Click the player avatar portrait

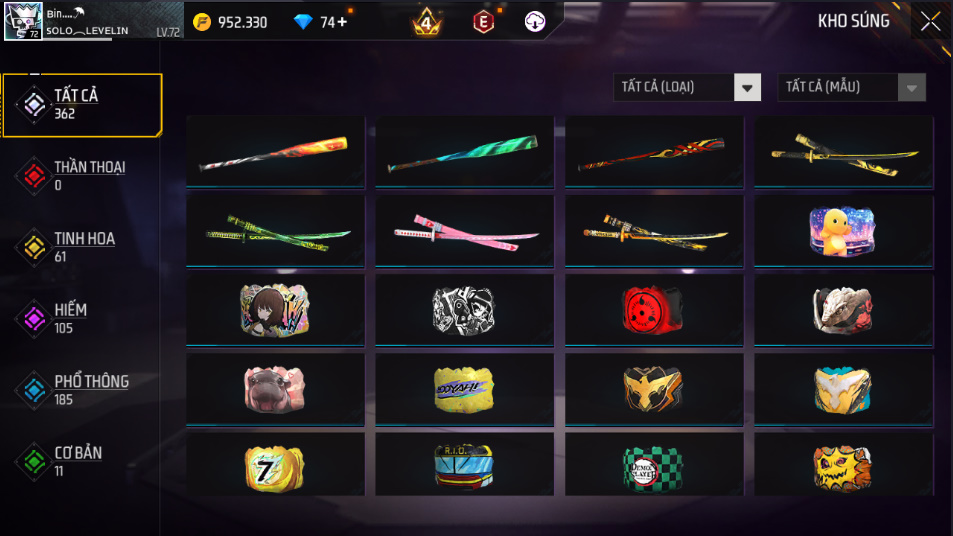(x=23, y=21)
